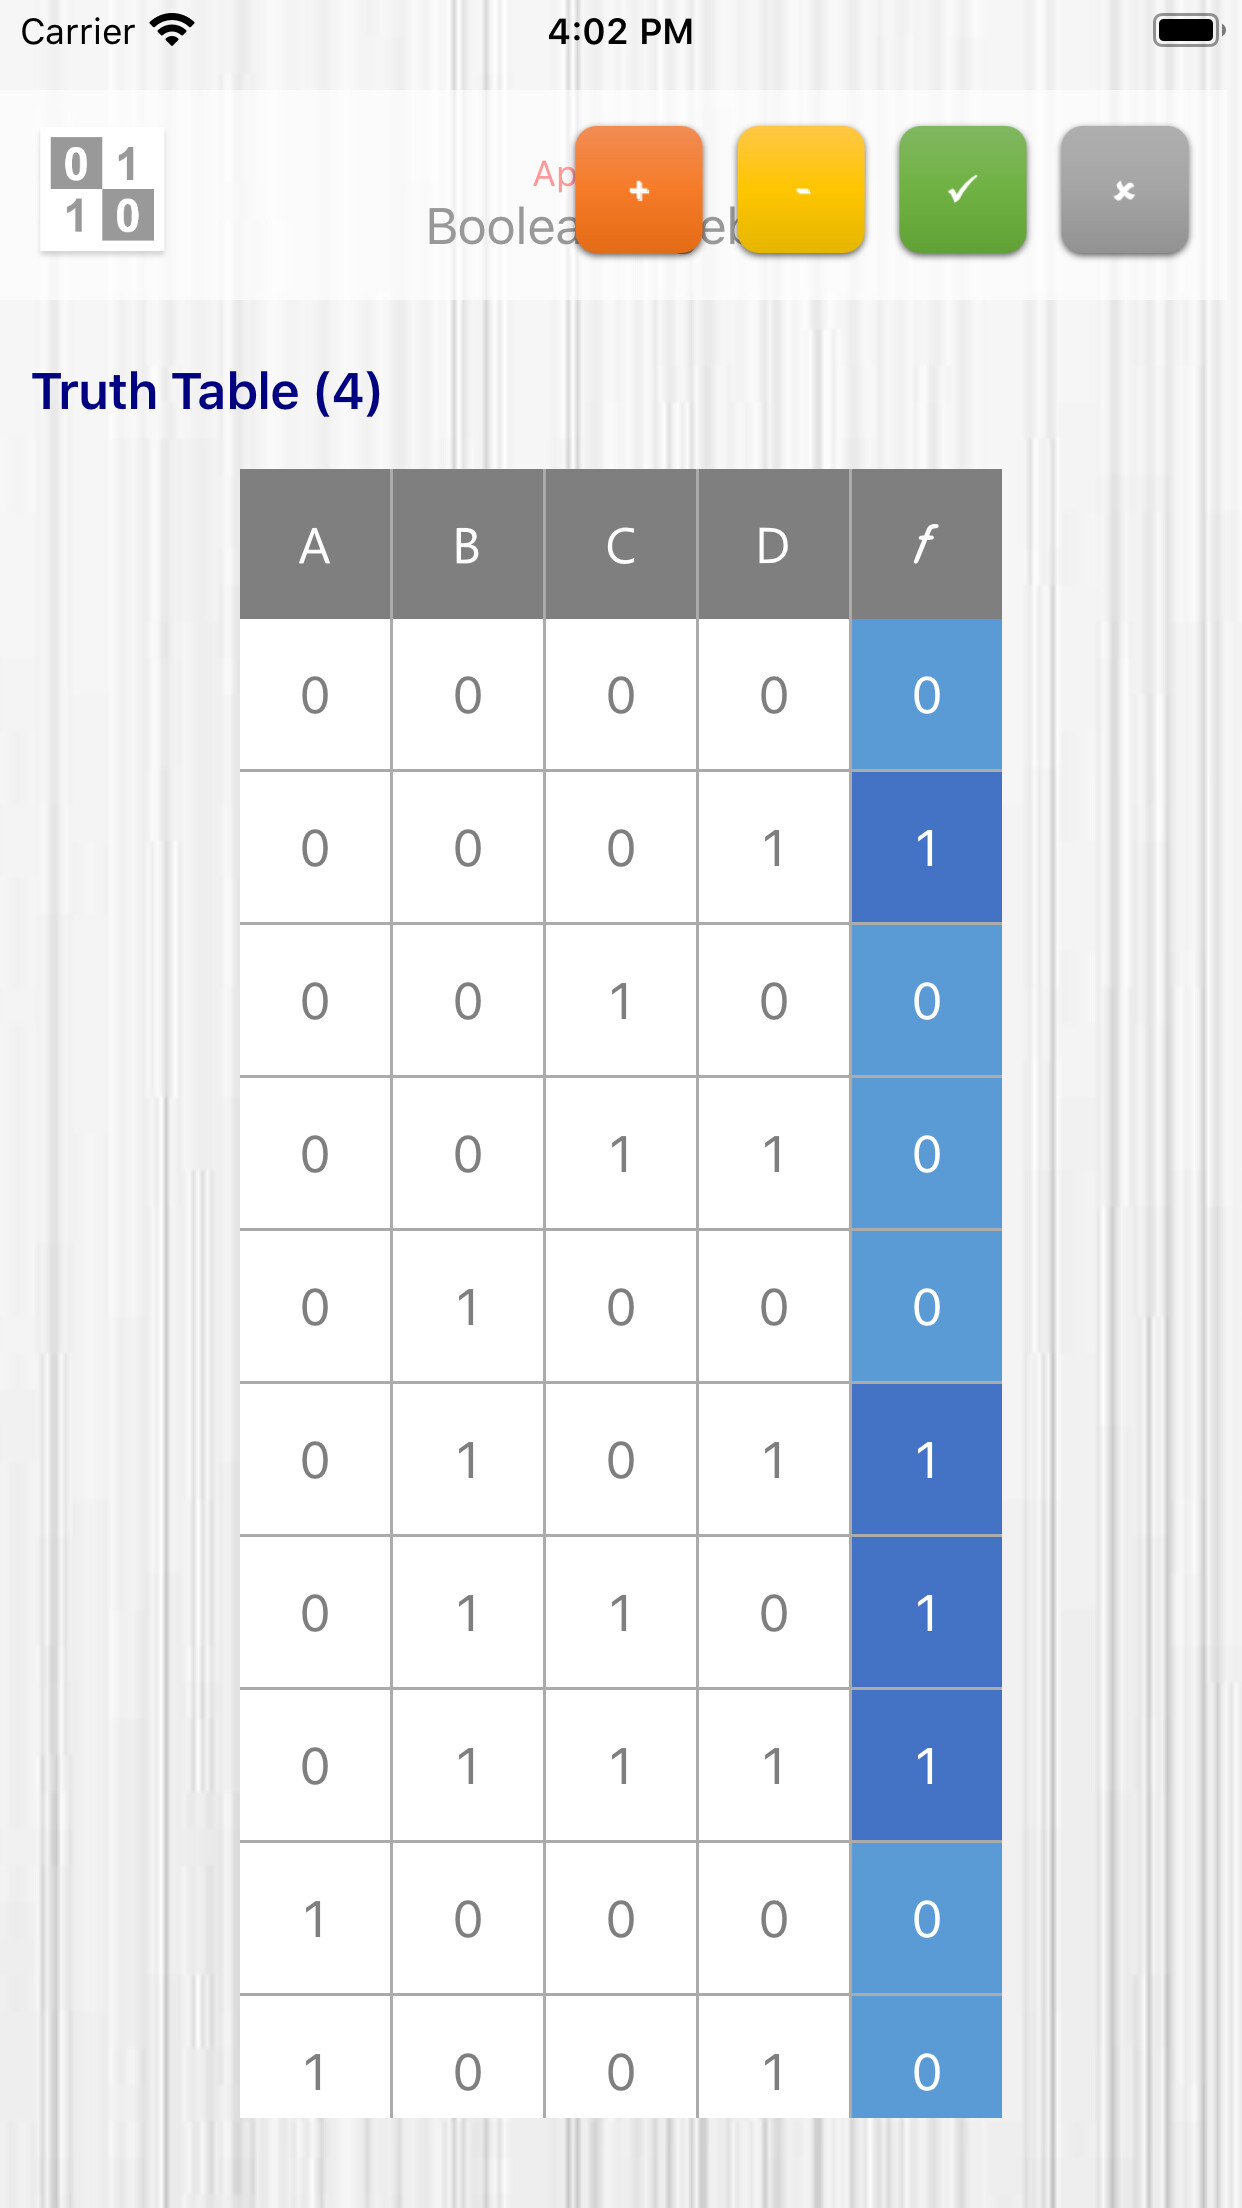
Task: Toggle the f output for row 0101
Action: click(925, 1461)
